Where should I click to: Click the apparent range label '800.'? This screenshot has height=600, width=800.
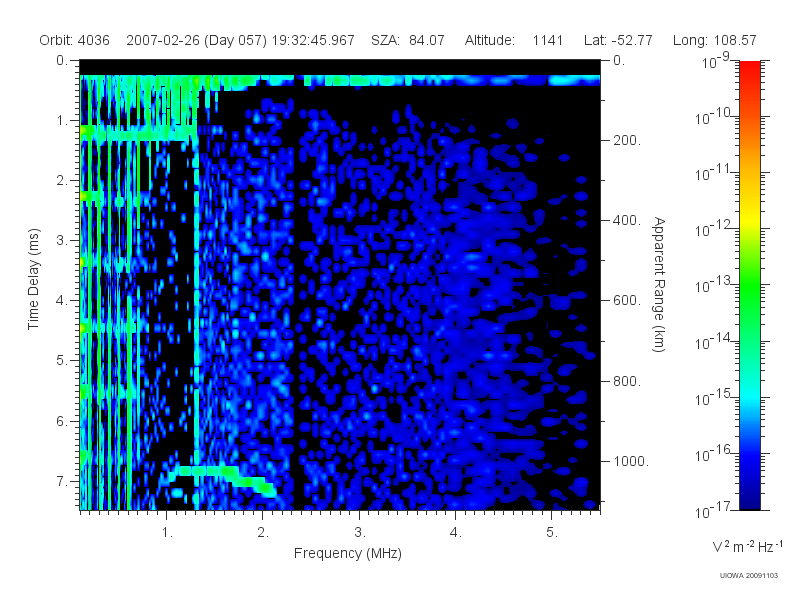(x=627, y=381)
